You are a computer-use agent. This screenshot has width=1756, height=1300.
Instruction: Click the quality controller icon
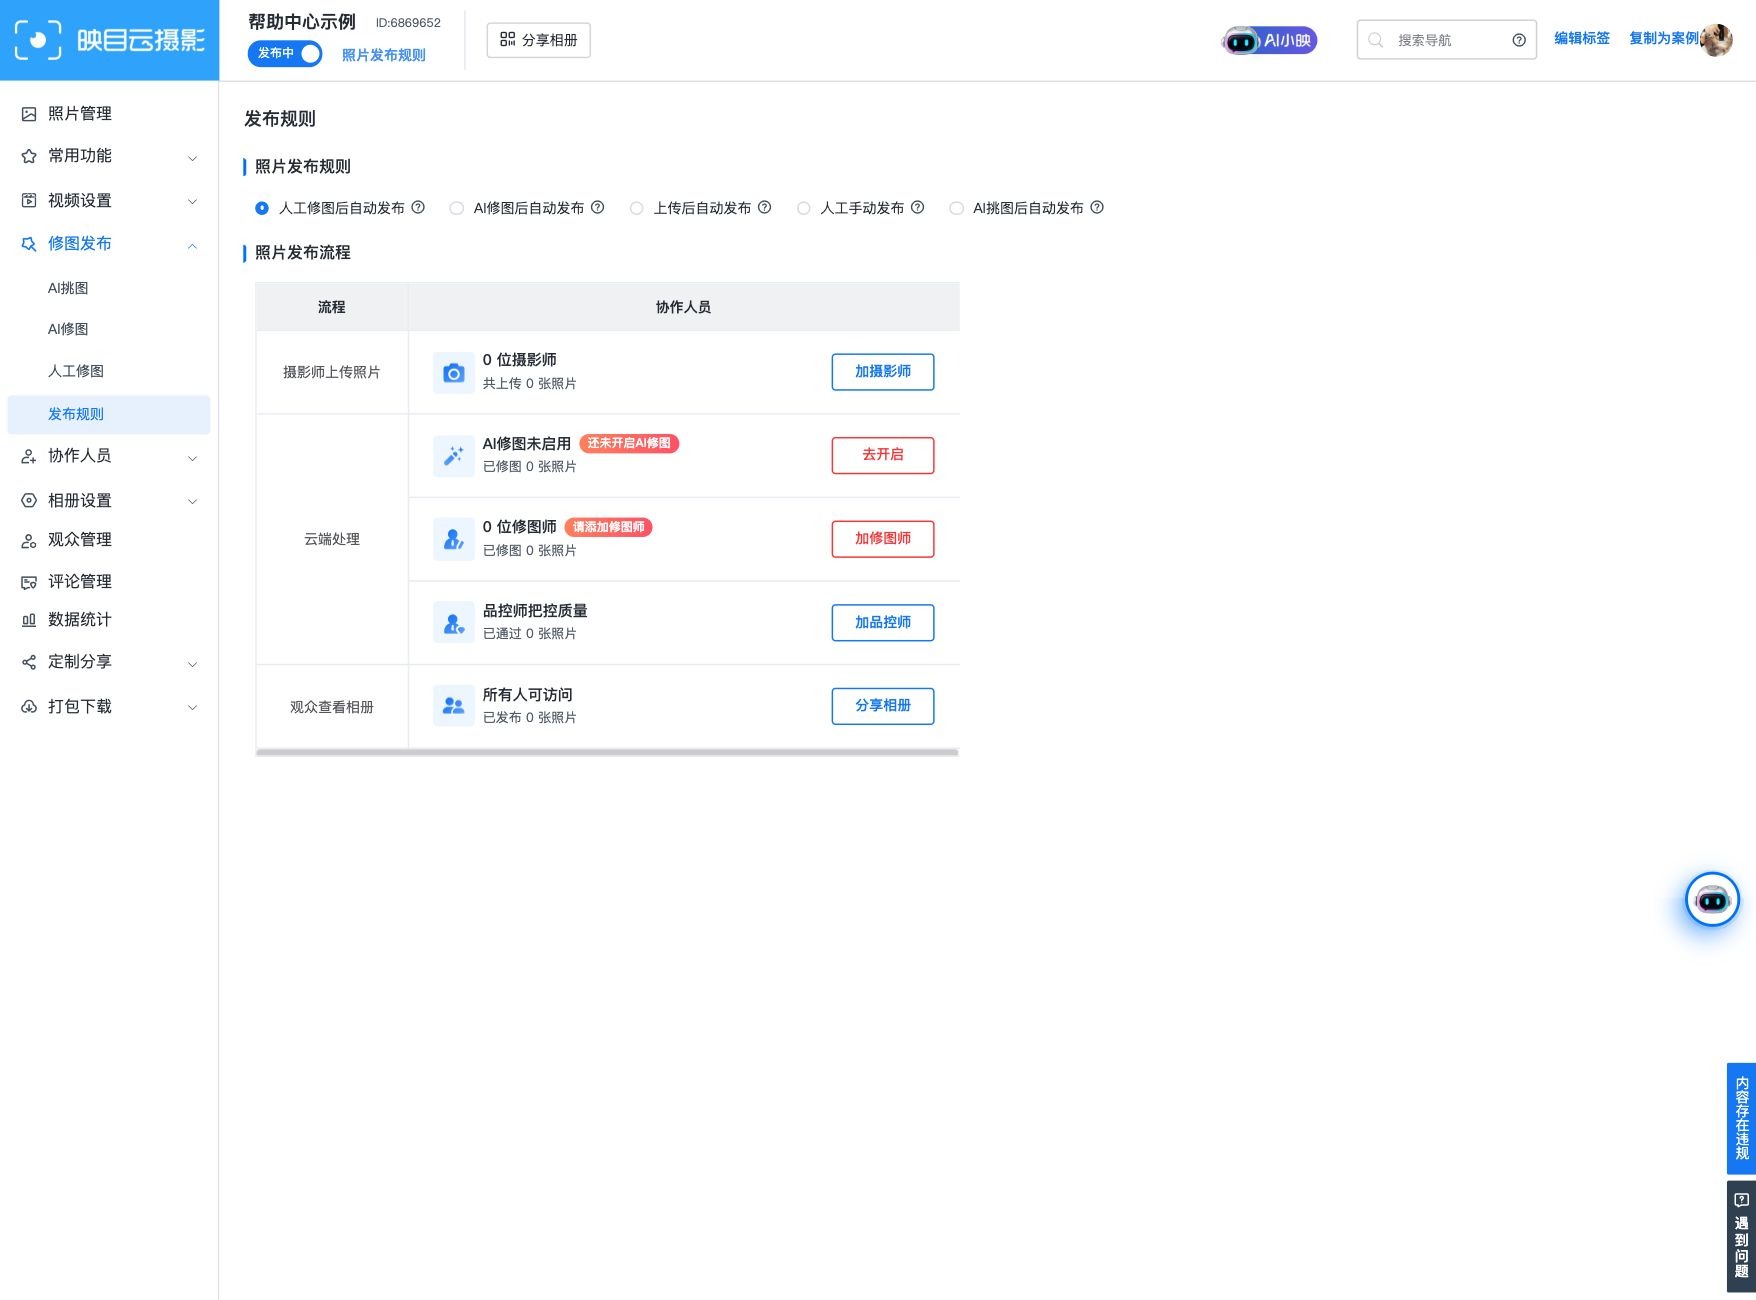pos(453,623)
